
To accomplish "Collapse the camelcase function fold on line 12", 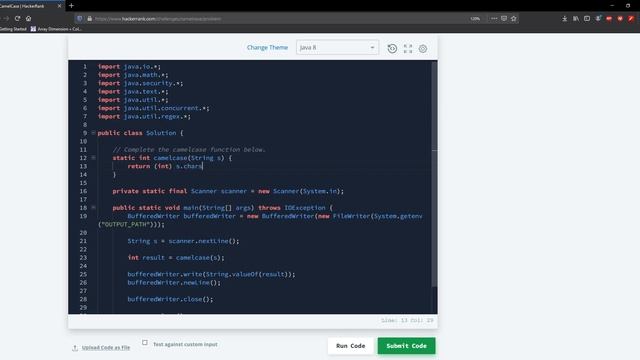I will click(x=93, y=158).
